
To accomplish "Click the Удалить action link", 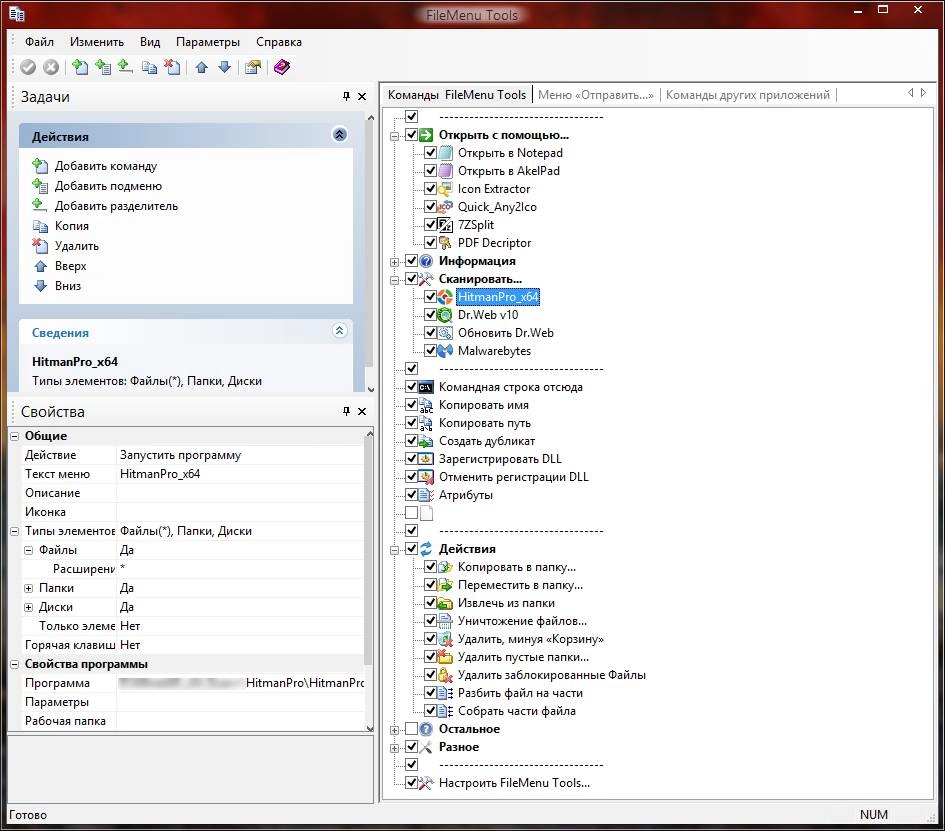I will pos(77,245).
